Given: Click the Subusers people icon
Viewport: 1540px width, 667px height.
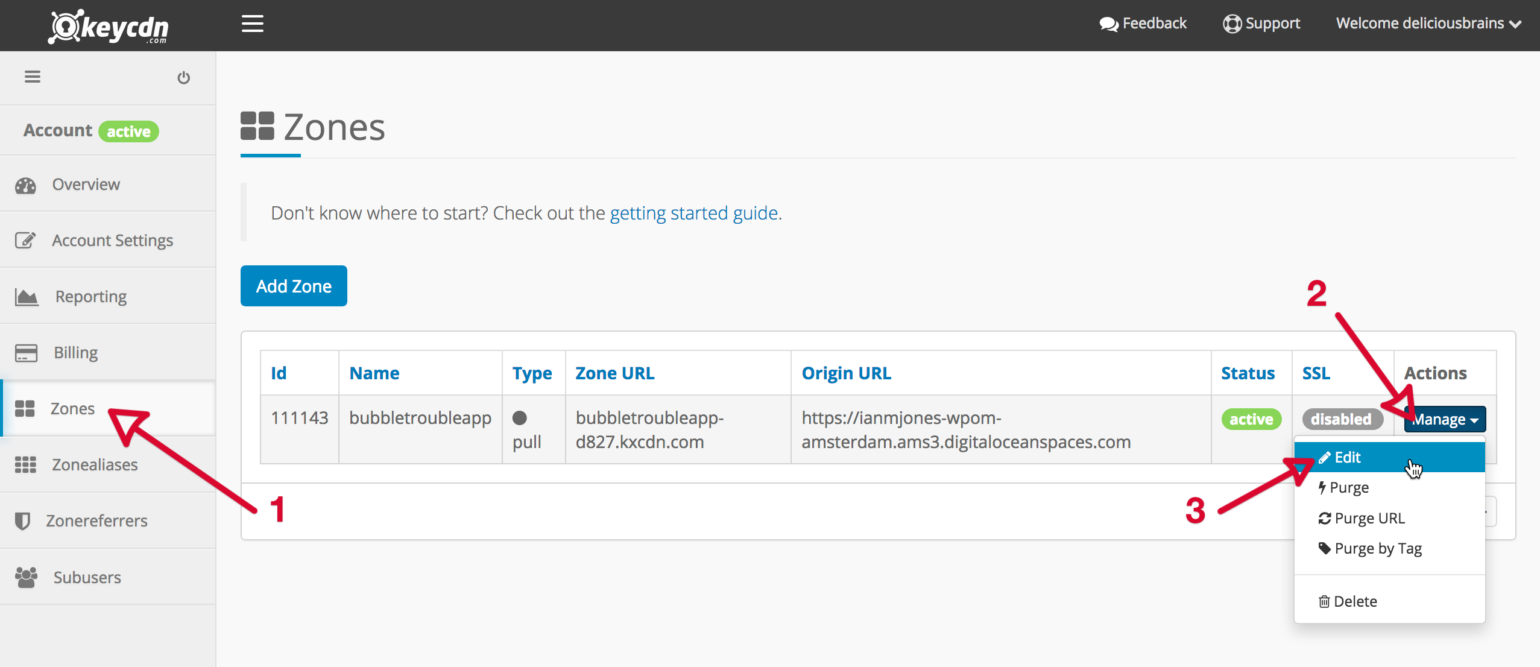Looking at the screenshot, I should click(x=26, y=577).
